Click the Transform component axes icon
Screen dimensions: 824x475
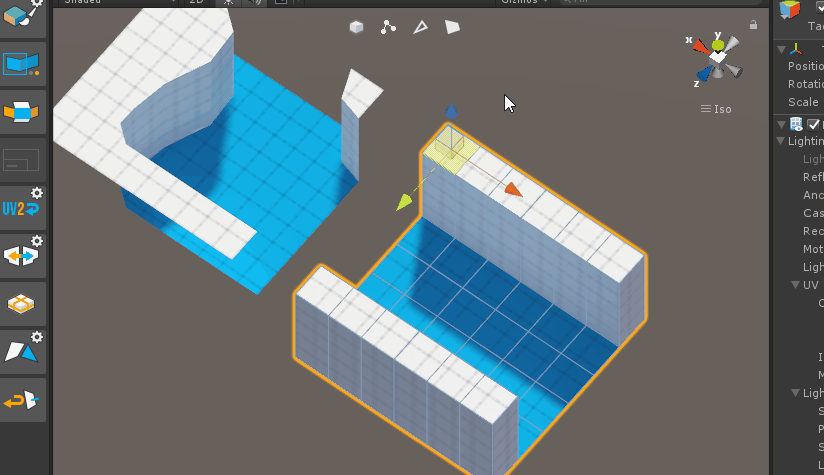(796, 49)
